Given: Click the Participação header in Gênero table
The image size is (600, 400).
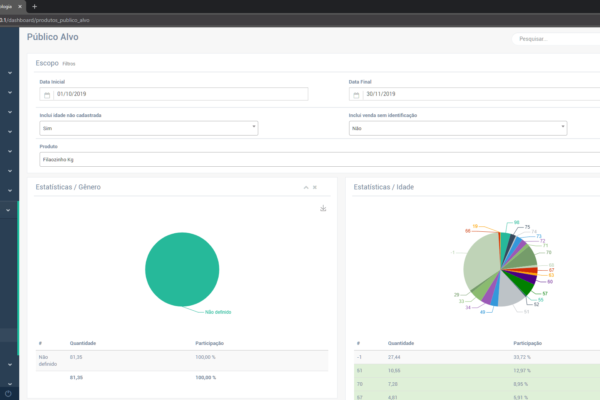Looking at the screenshot, I should pos(209,343).
